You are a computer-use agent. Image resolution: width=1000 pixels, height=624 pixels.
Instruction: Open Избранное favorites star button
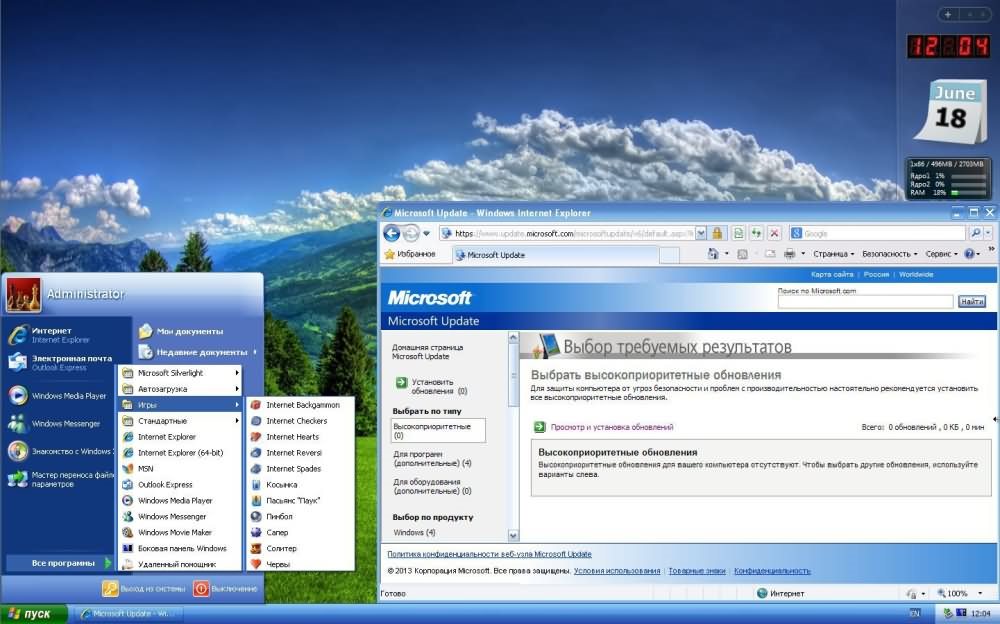pos(410,255)
